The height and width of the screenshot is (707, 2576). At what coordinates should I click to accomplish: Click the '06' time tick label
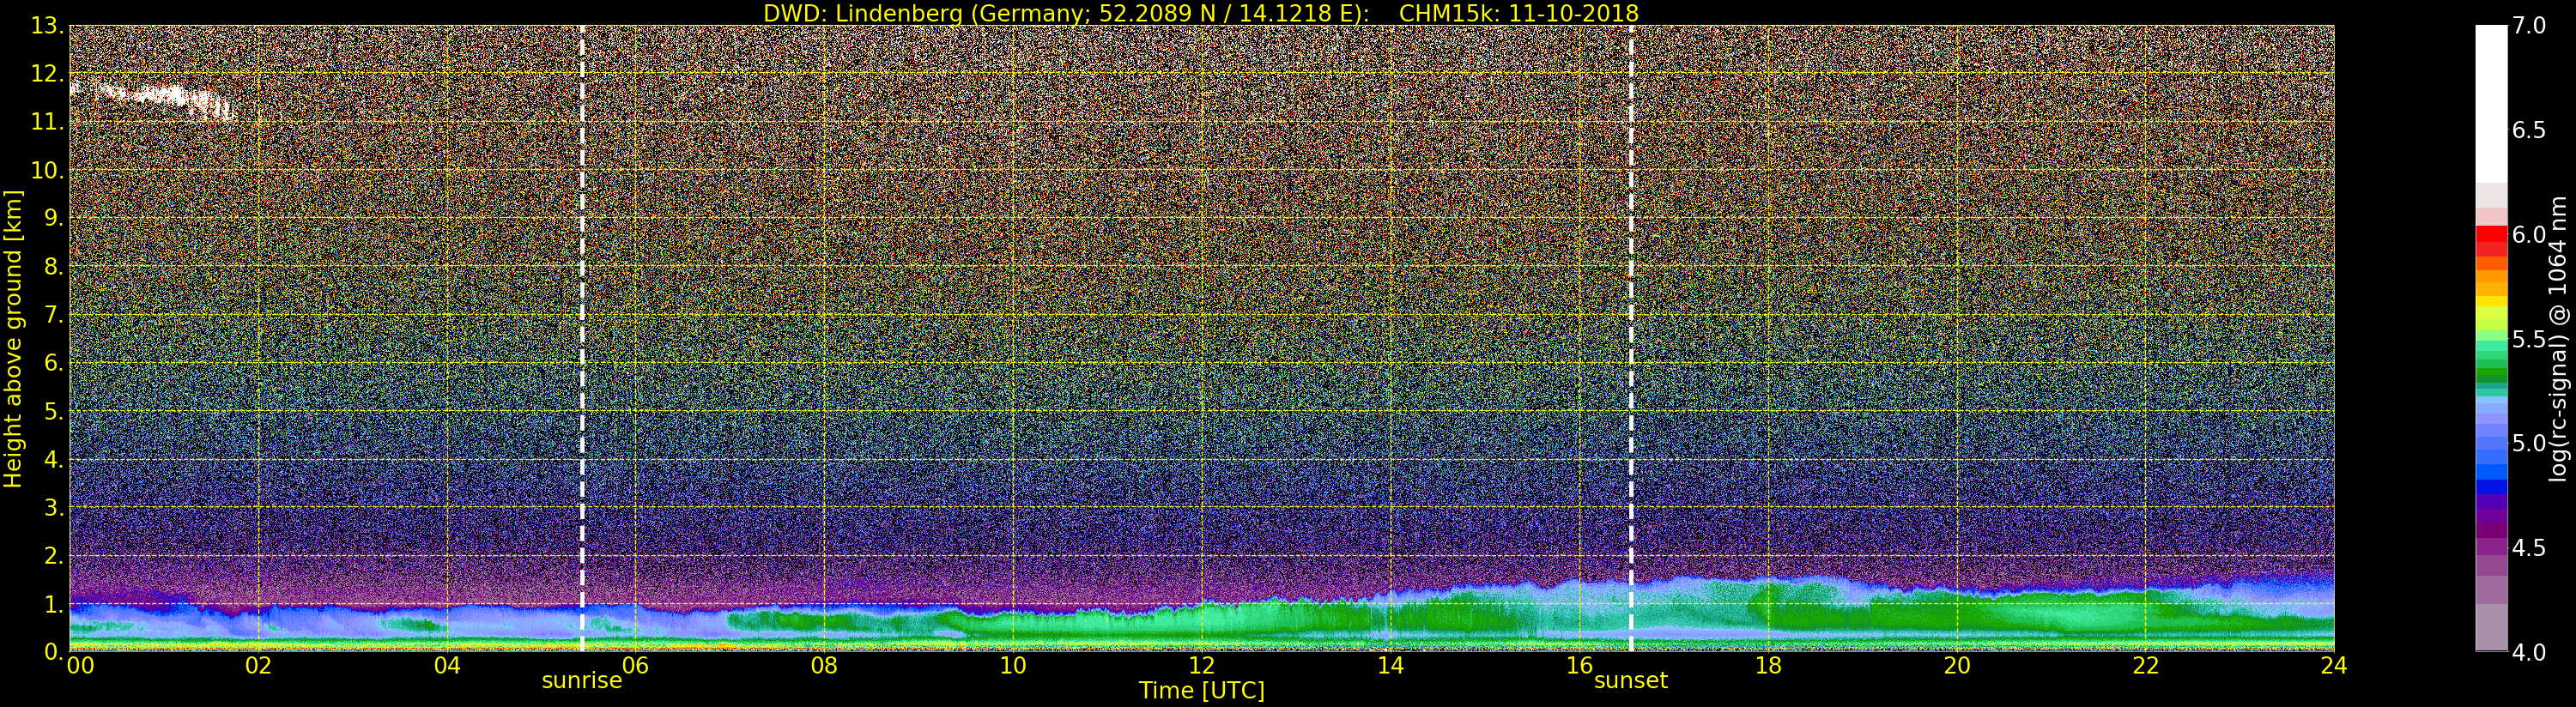[x=636, y=665]
